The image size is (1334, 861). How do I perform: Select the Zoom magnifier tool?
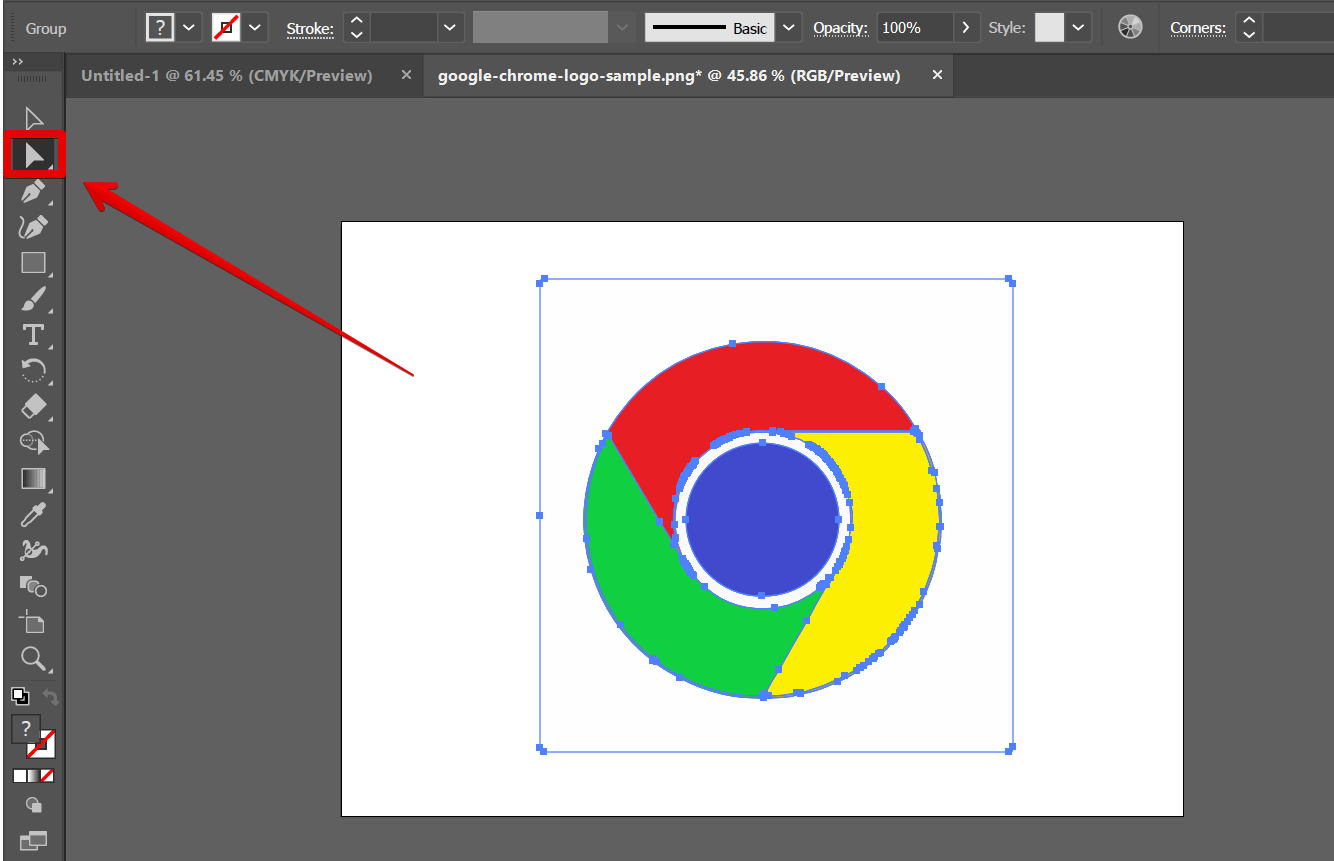[33, 658]
